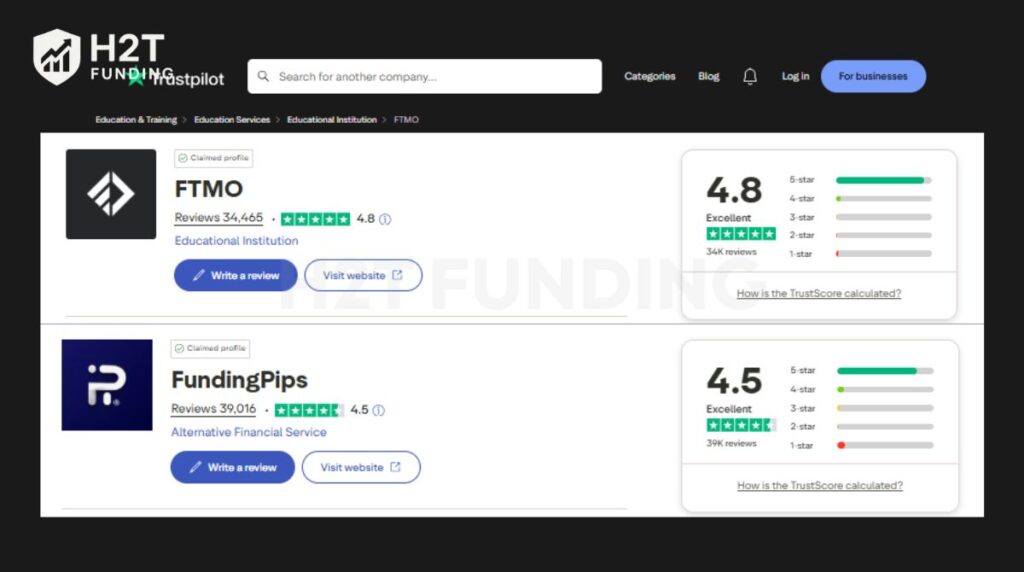Click the For businesses button
The height and width of the screenshot is (572, 1024).
point(873,76)
